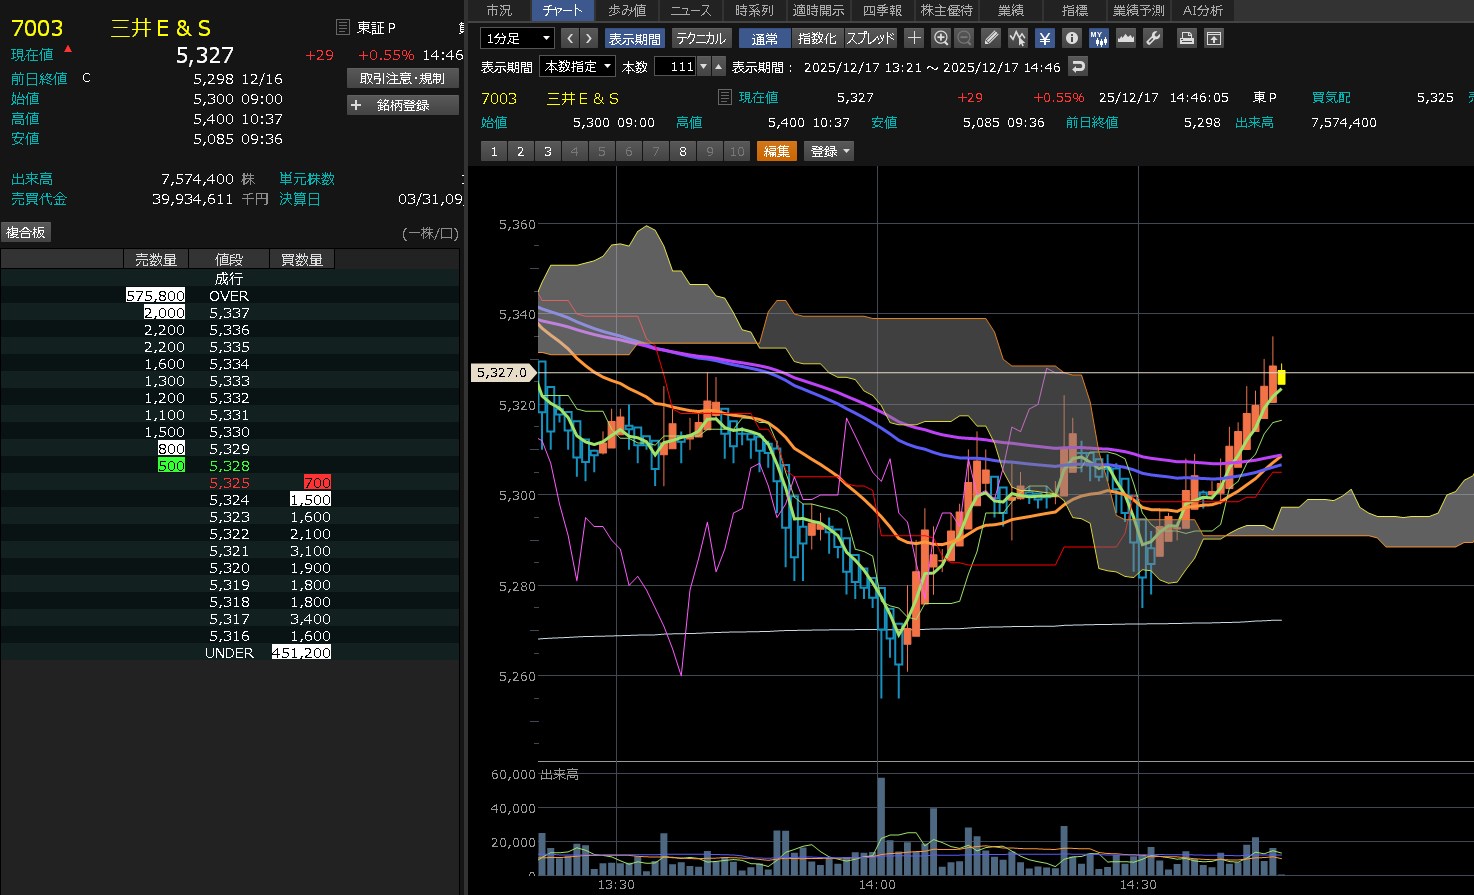
Task: Open the 四季報 tab
Action: click(882, 10)
